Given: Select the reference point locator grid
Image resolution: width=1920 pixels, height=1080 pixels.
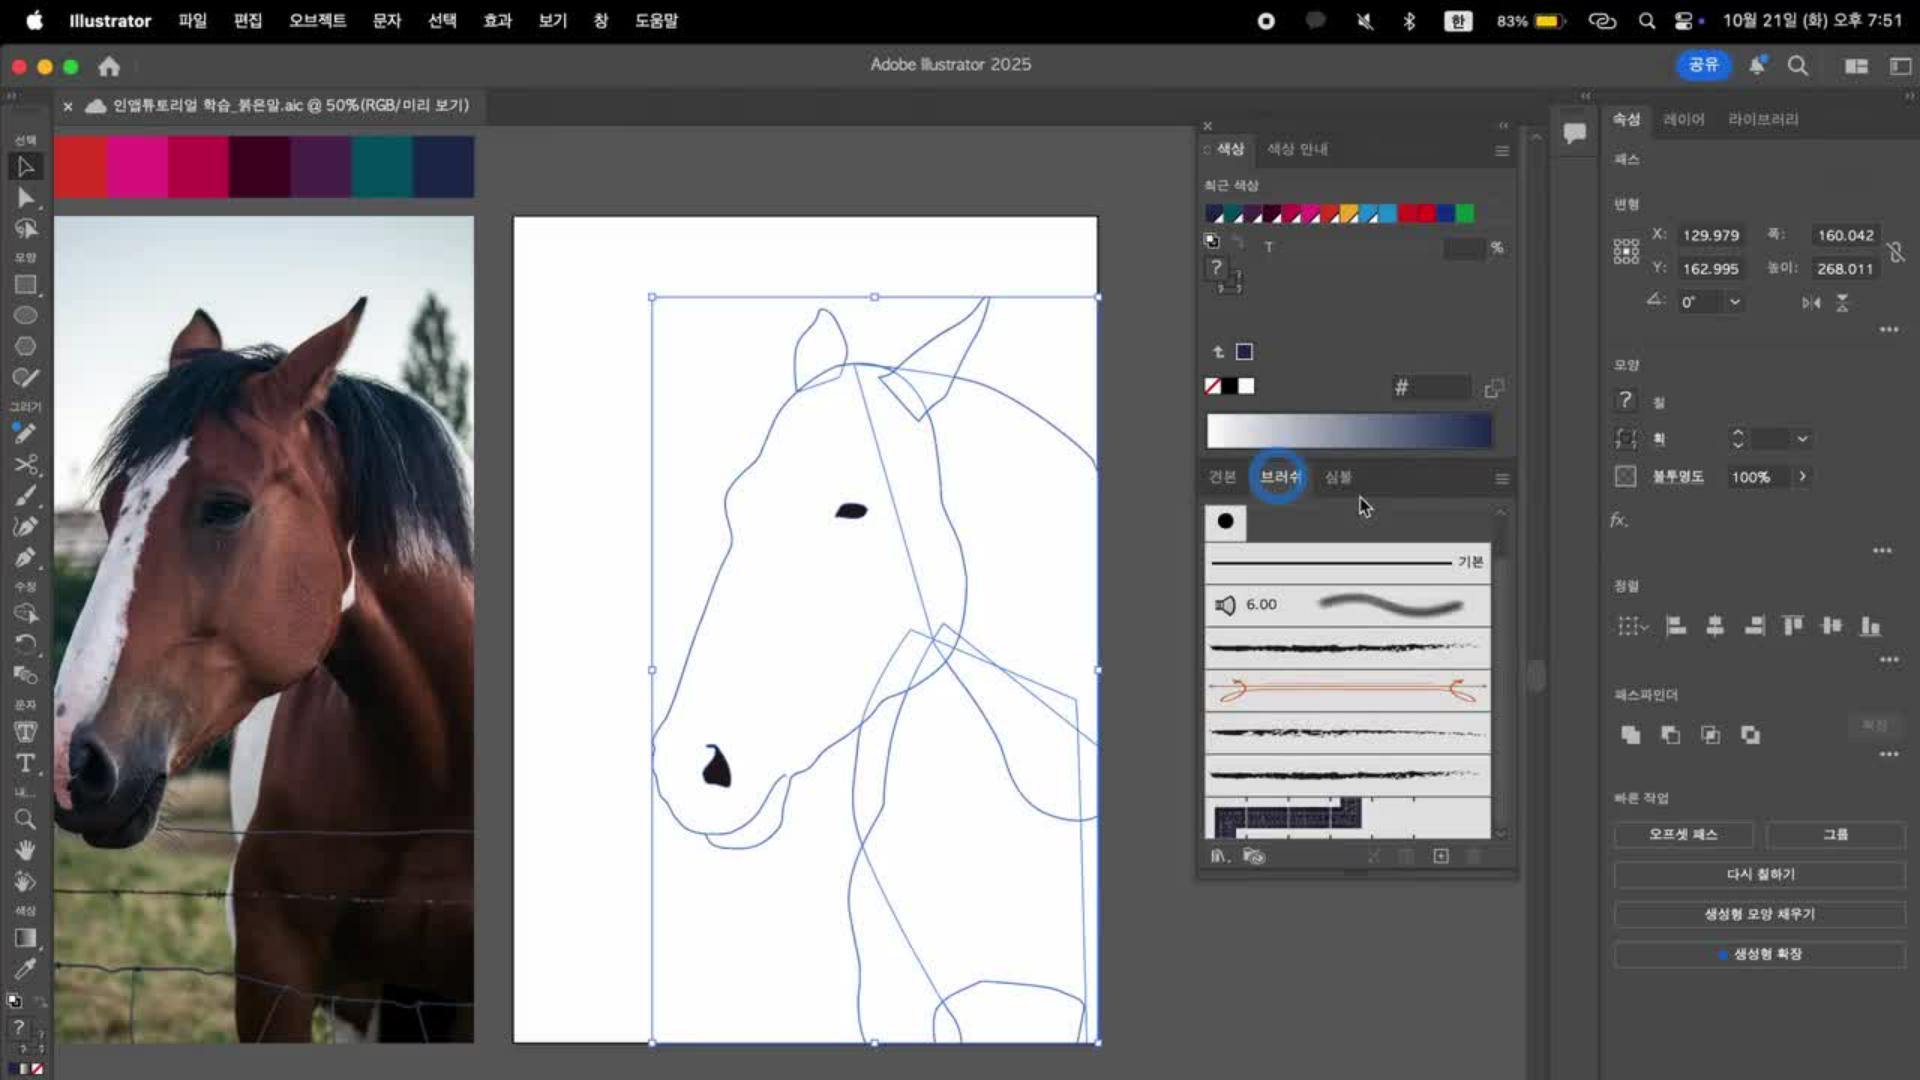Looking at the screenshot, I should (1626, 251).
